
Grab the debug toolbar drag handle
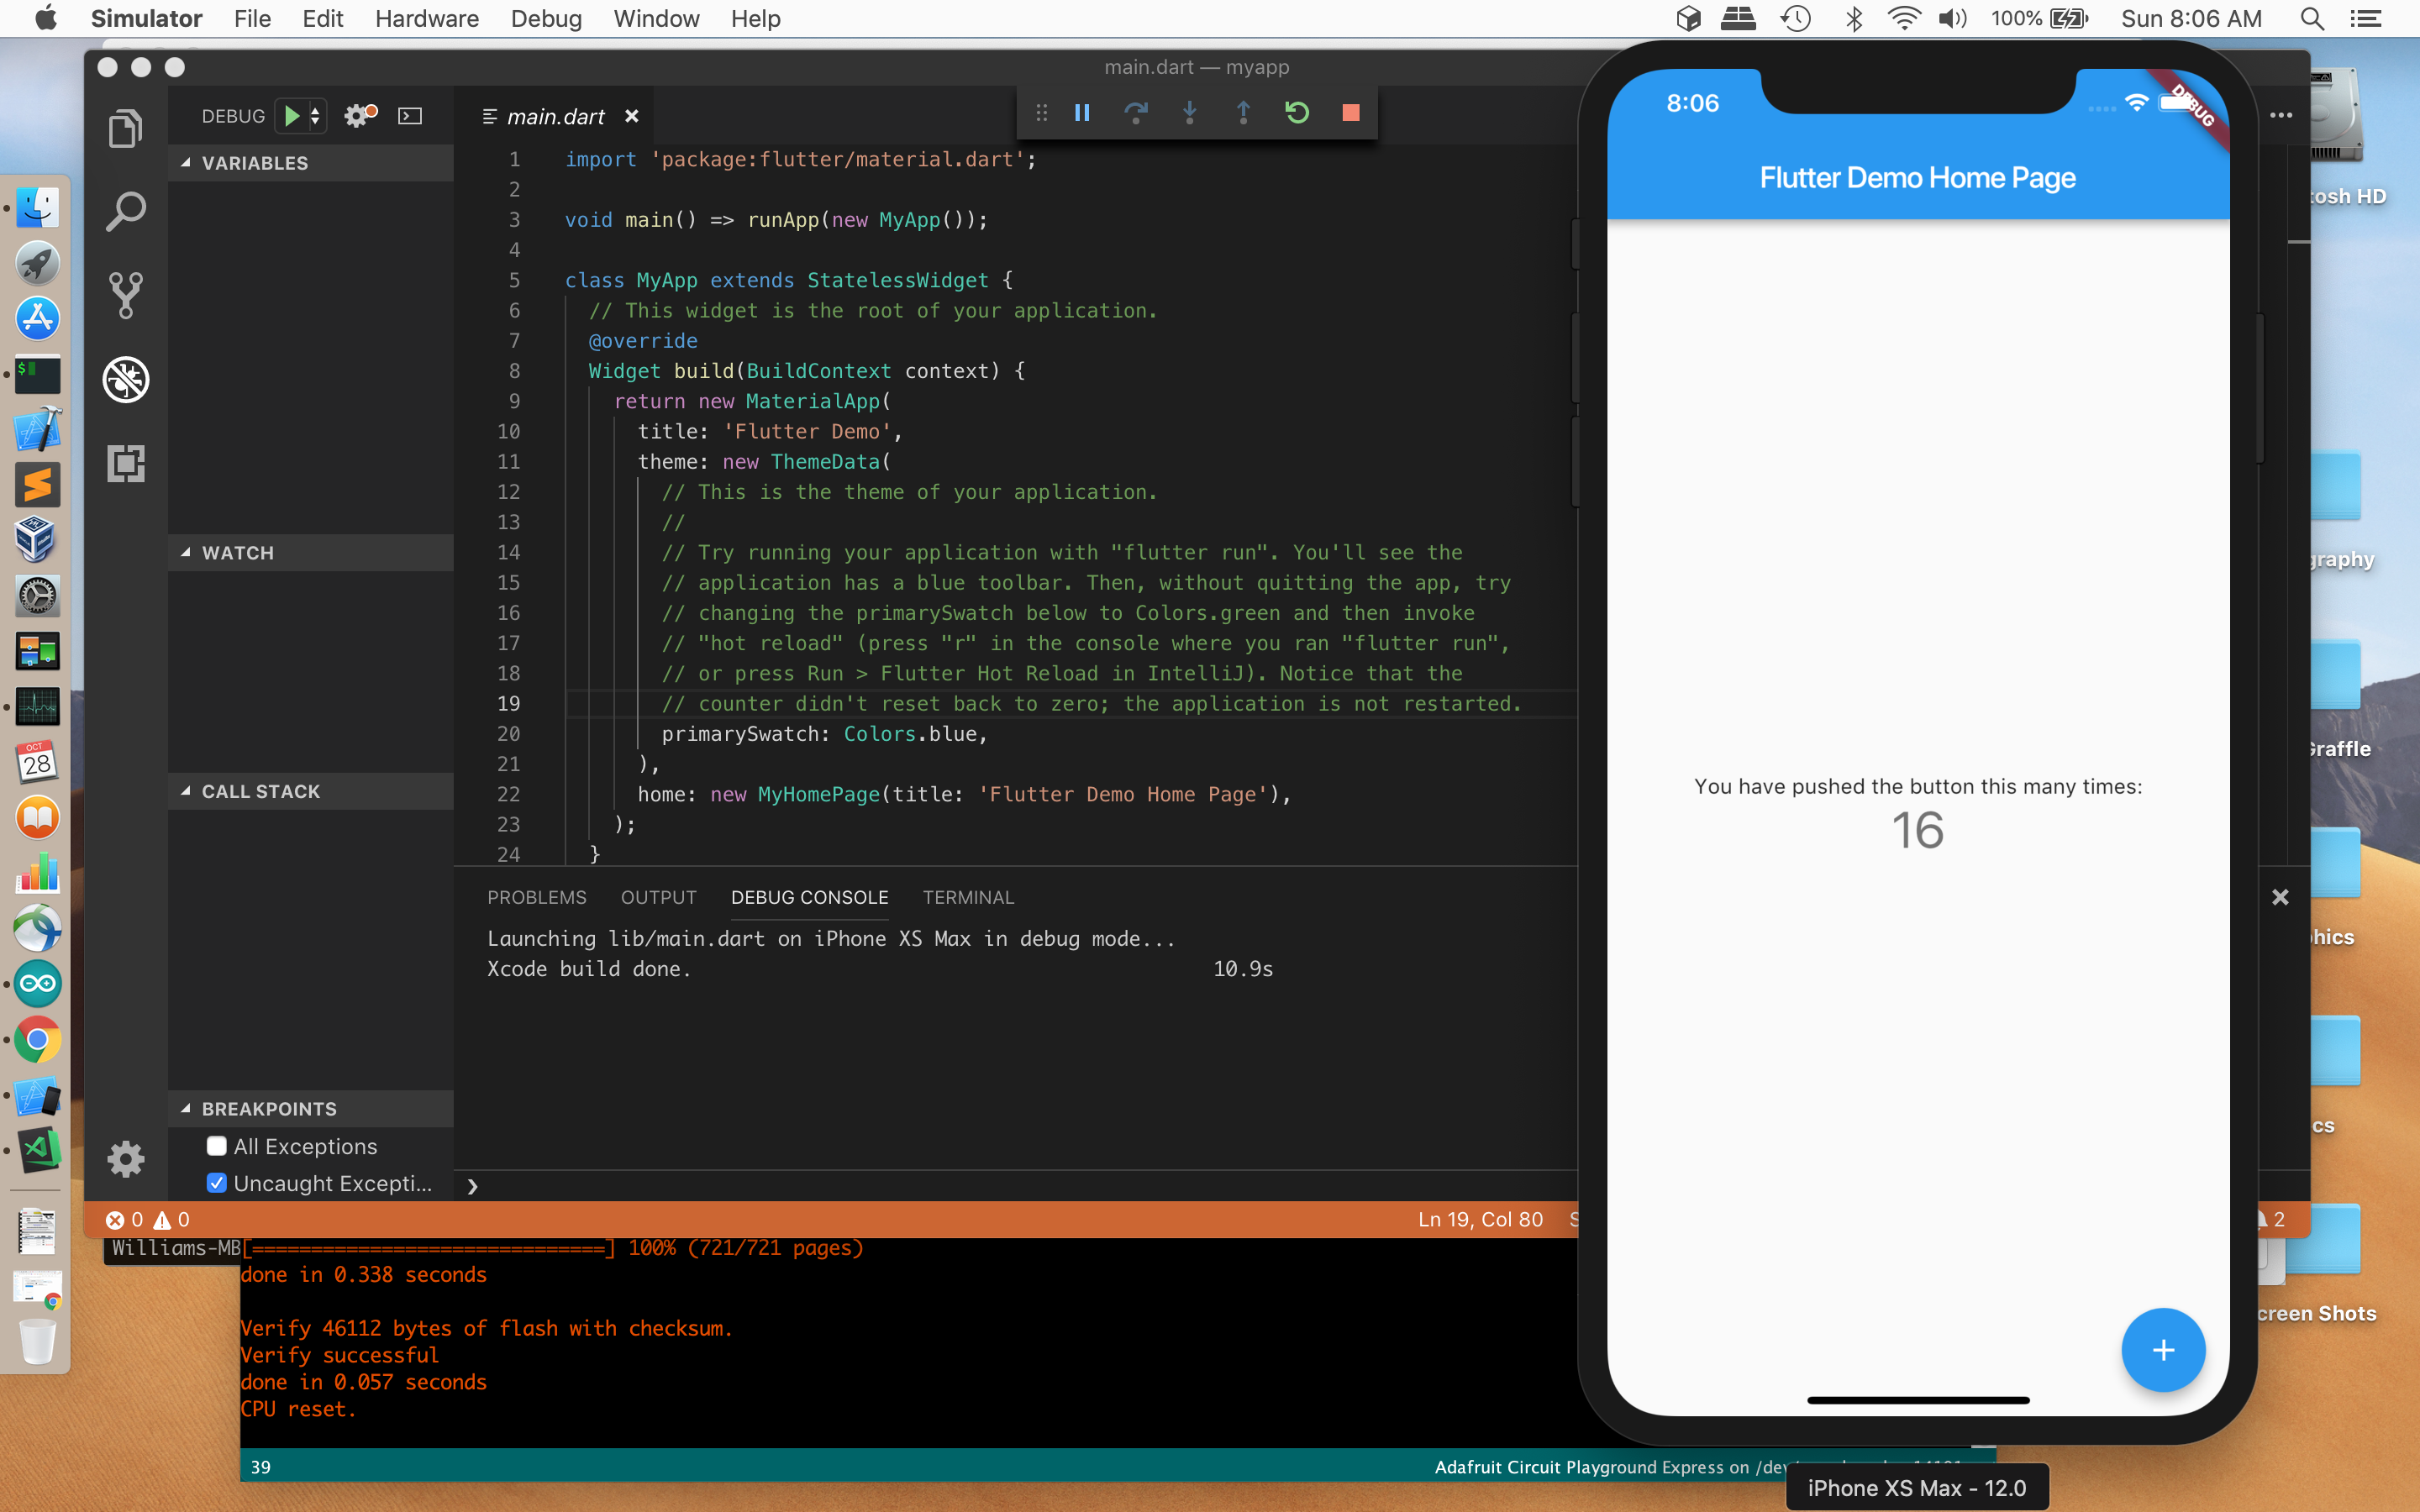click(x=1041, y=113)
